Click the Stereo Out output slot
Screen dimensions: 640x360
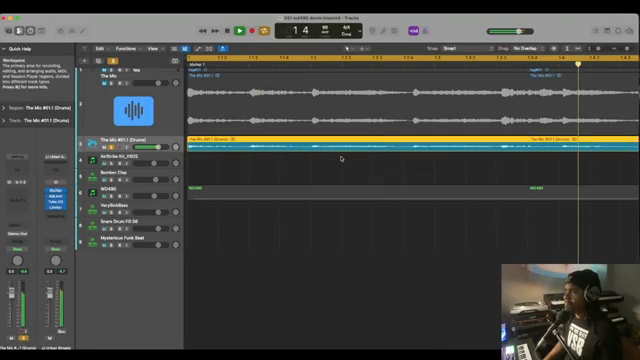coord(17,234)
